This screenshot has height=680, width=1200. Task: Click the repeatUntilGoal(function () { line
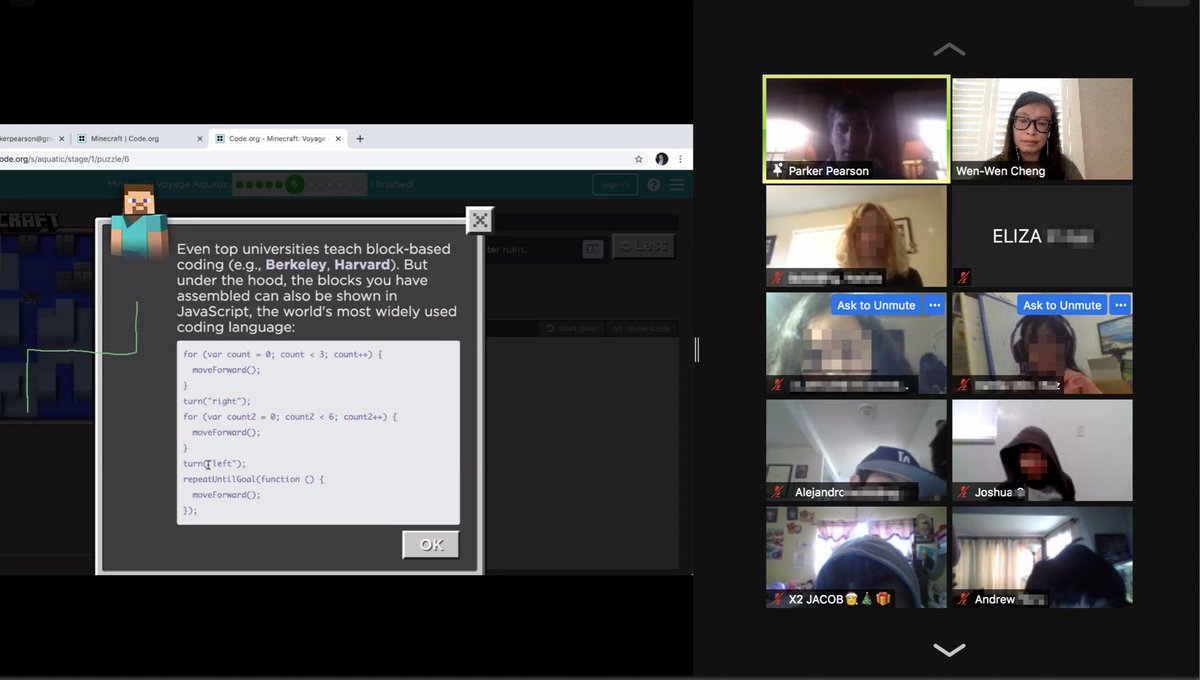point(254,479)
